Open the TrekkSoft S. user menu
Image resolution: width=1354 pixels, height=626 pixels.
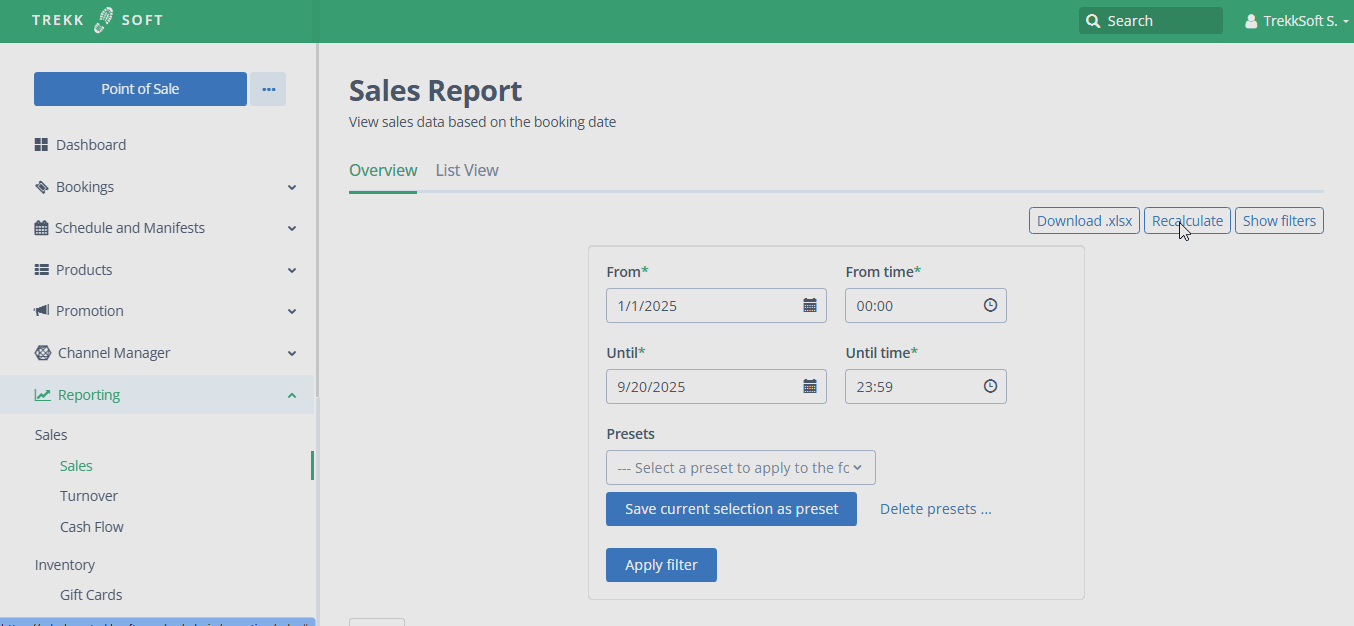click(1298, 21)
